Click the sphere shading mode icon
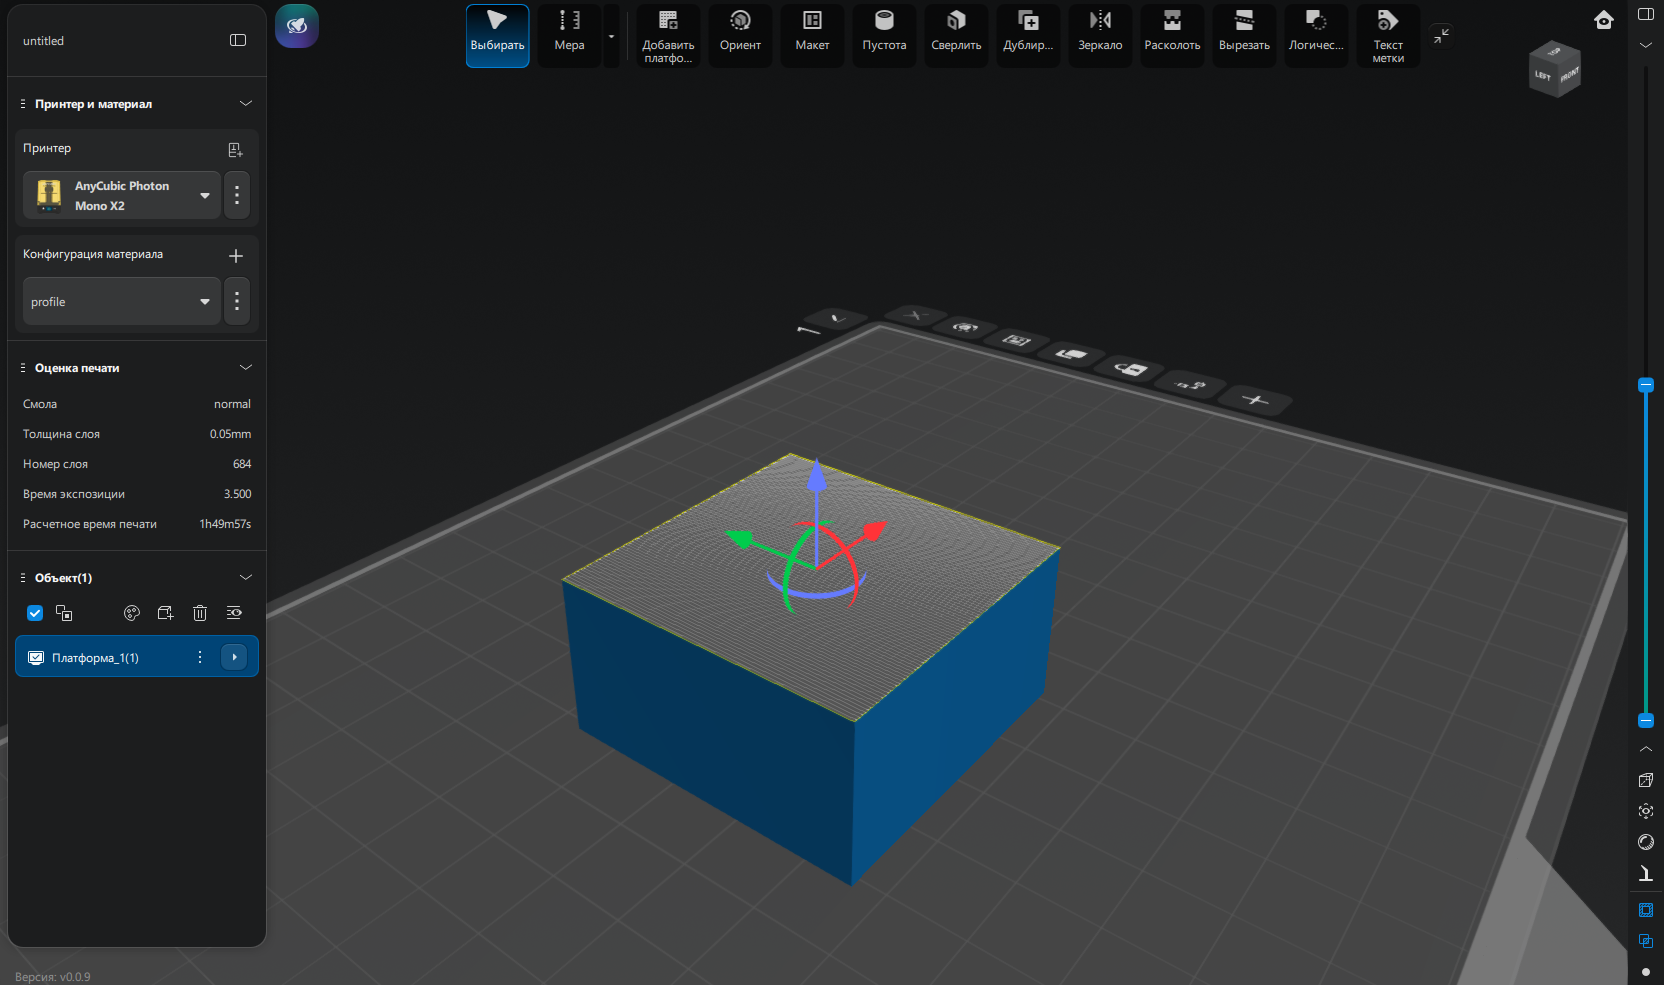The width and height of the screenshot is (1664, 985). [x=1646, y=842]
